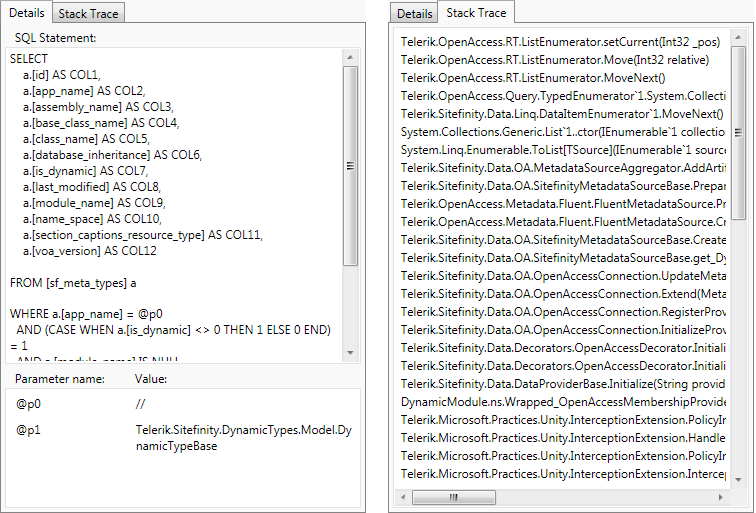The height and width of the screenshot is (513, 756).
Task: Click the Value column header
Action: 151,379
